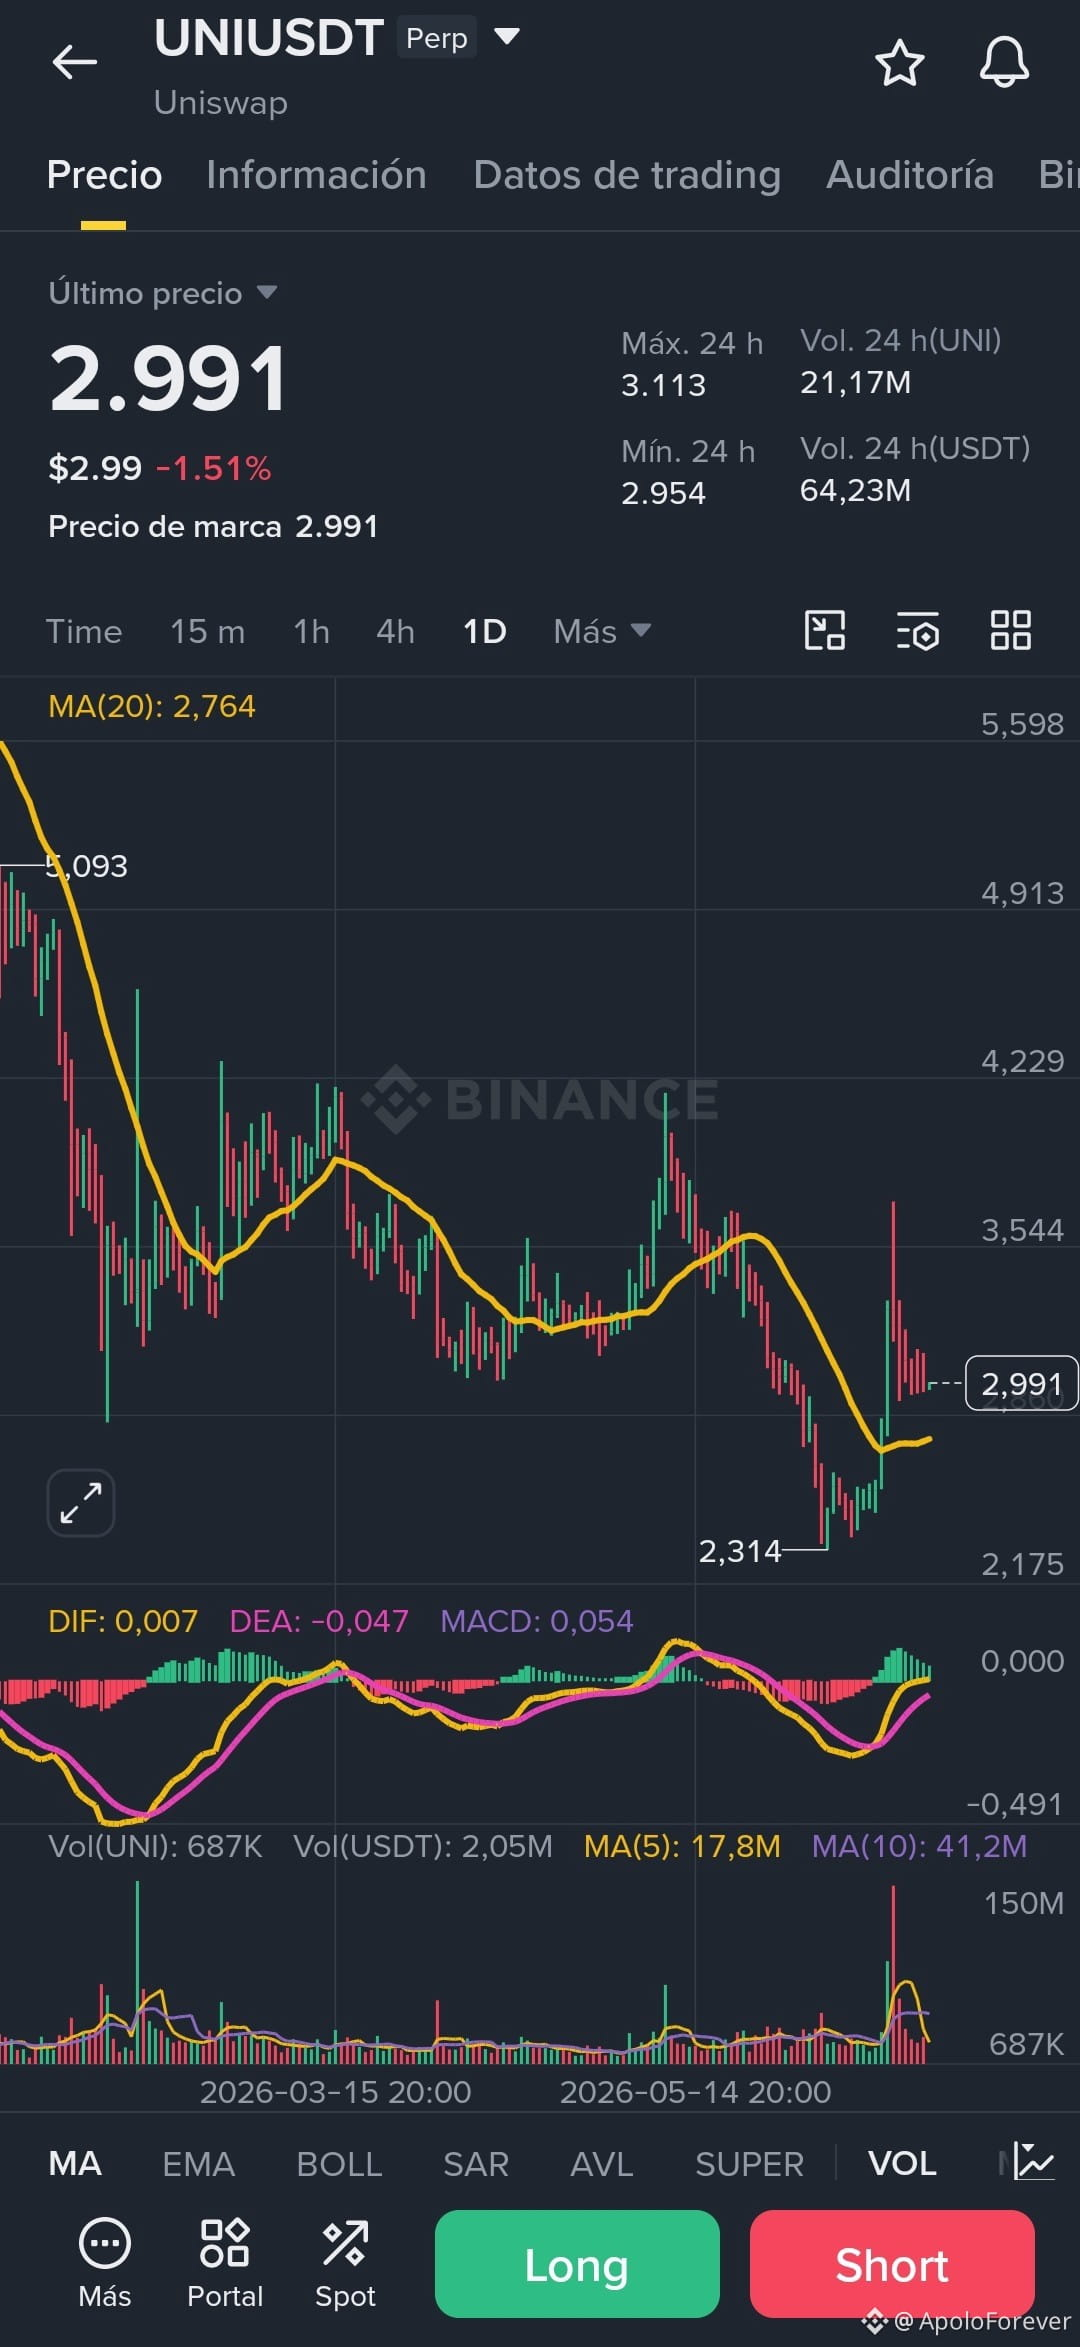
Task: Tap the Máx. 24 h value 3.113
Action: [663, 385]
